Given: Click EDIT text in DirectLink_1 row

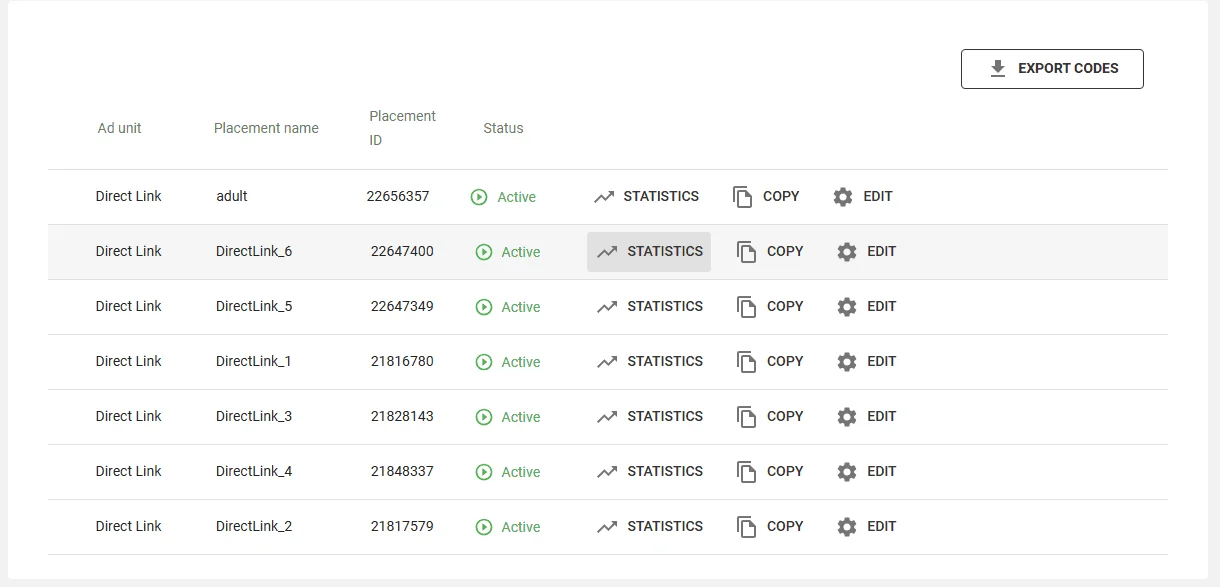Looking at the screenshot, I should pyautogui.click(x=881, y=361).
